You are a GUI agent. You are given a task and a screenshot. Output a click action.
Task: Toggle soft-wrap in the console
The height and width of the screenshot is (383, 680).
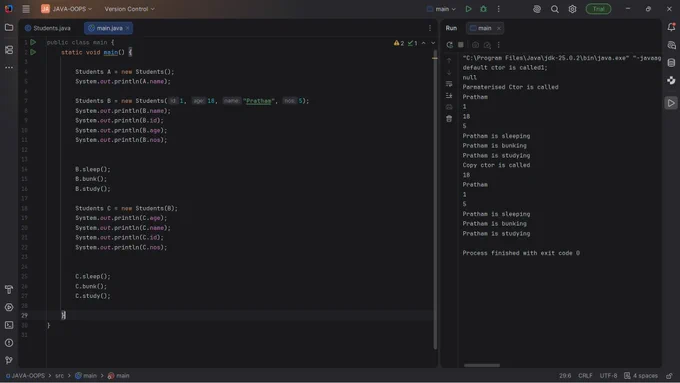point(449,84)
